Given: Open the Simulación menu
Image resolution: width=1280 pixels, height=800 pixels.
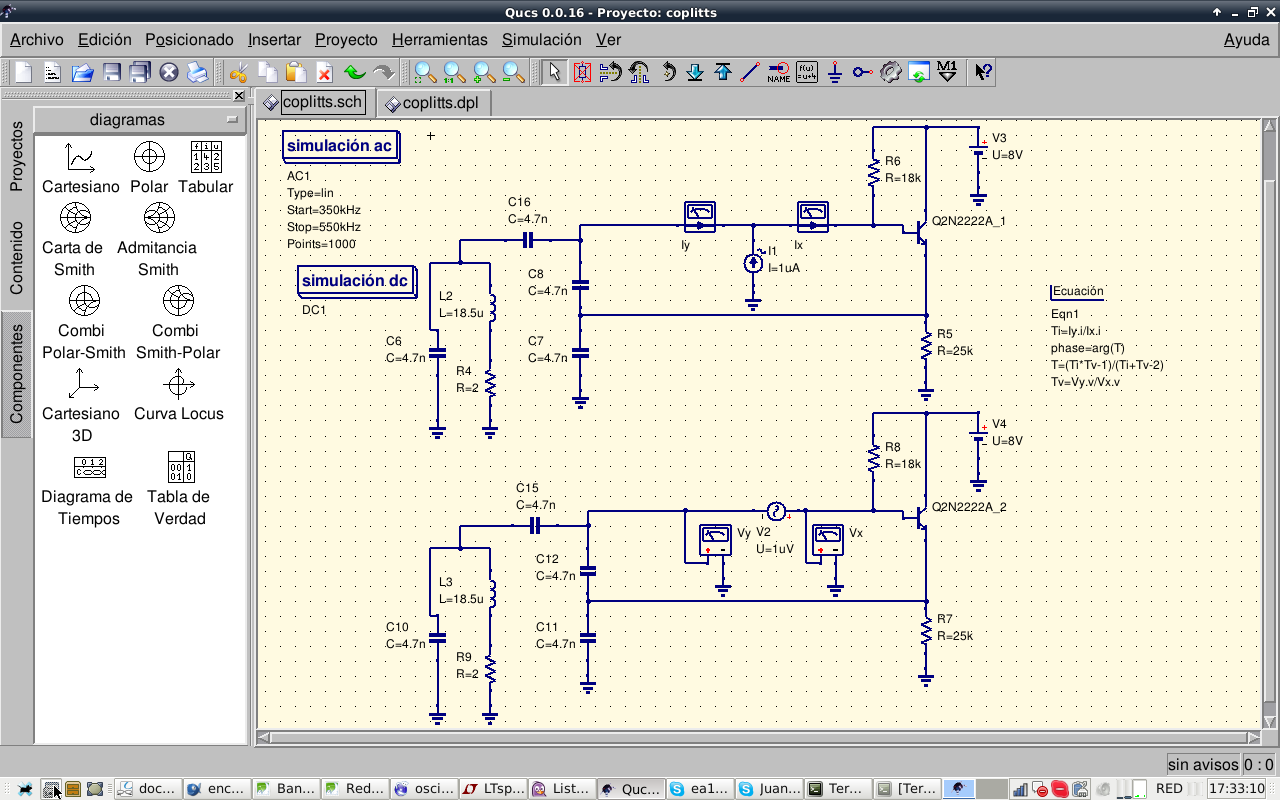Looking at the screenshot, I should tap(541, 40).
